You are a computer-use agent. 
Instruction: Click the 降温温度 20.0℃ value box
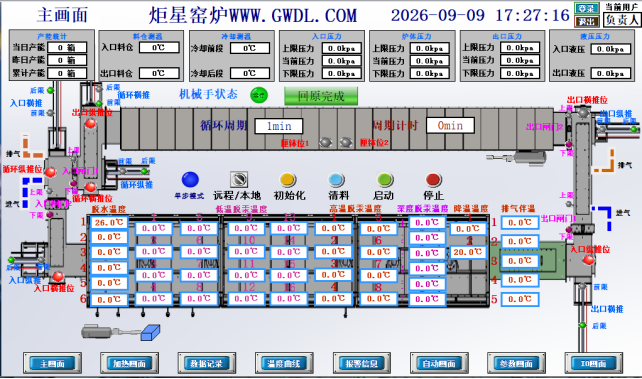(x=468, y=252)
